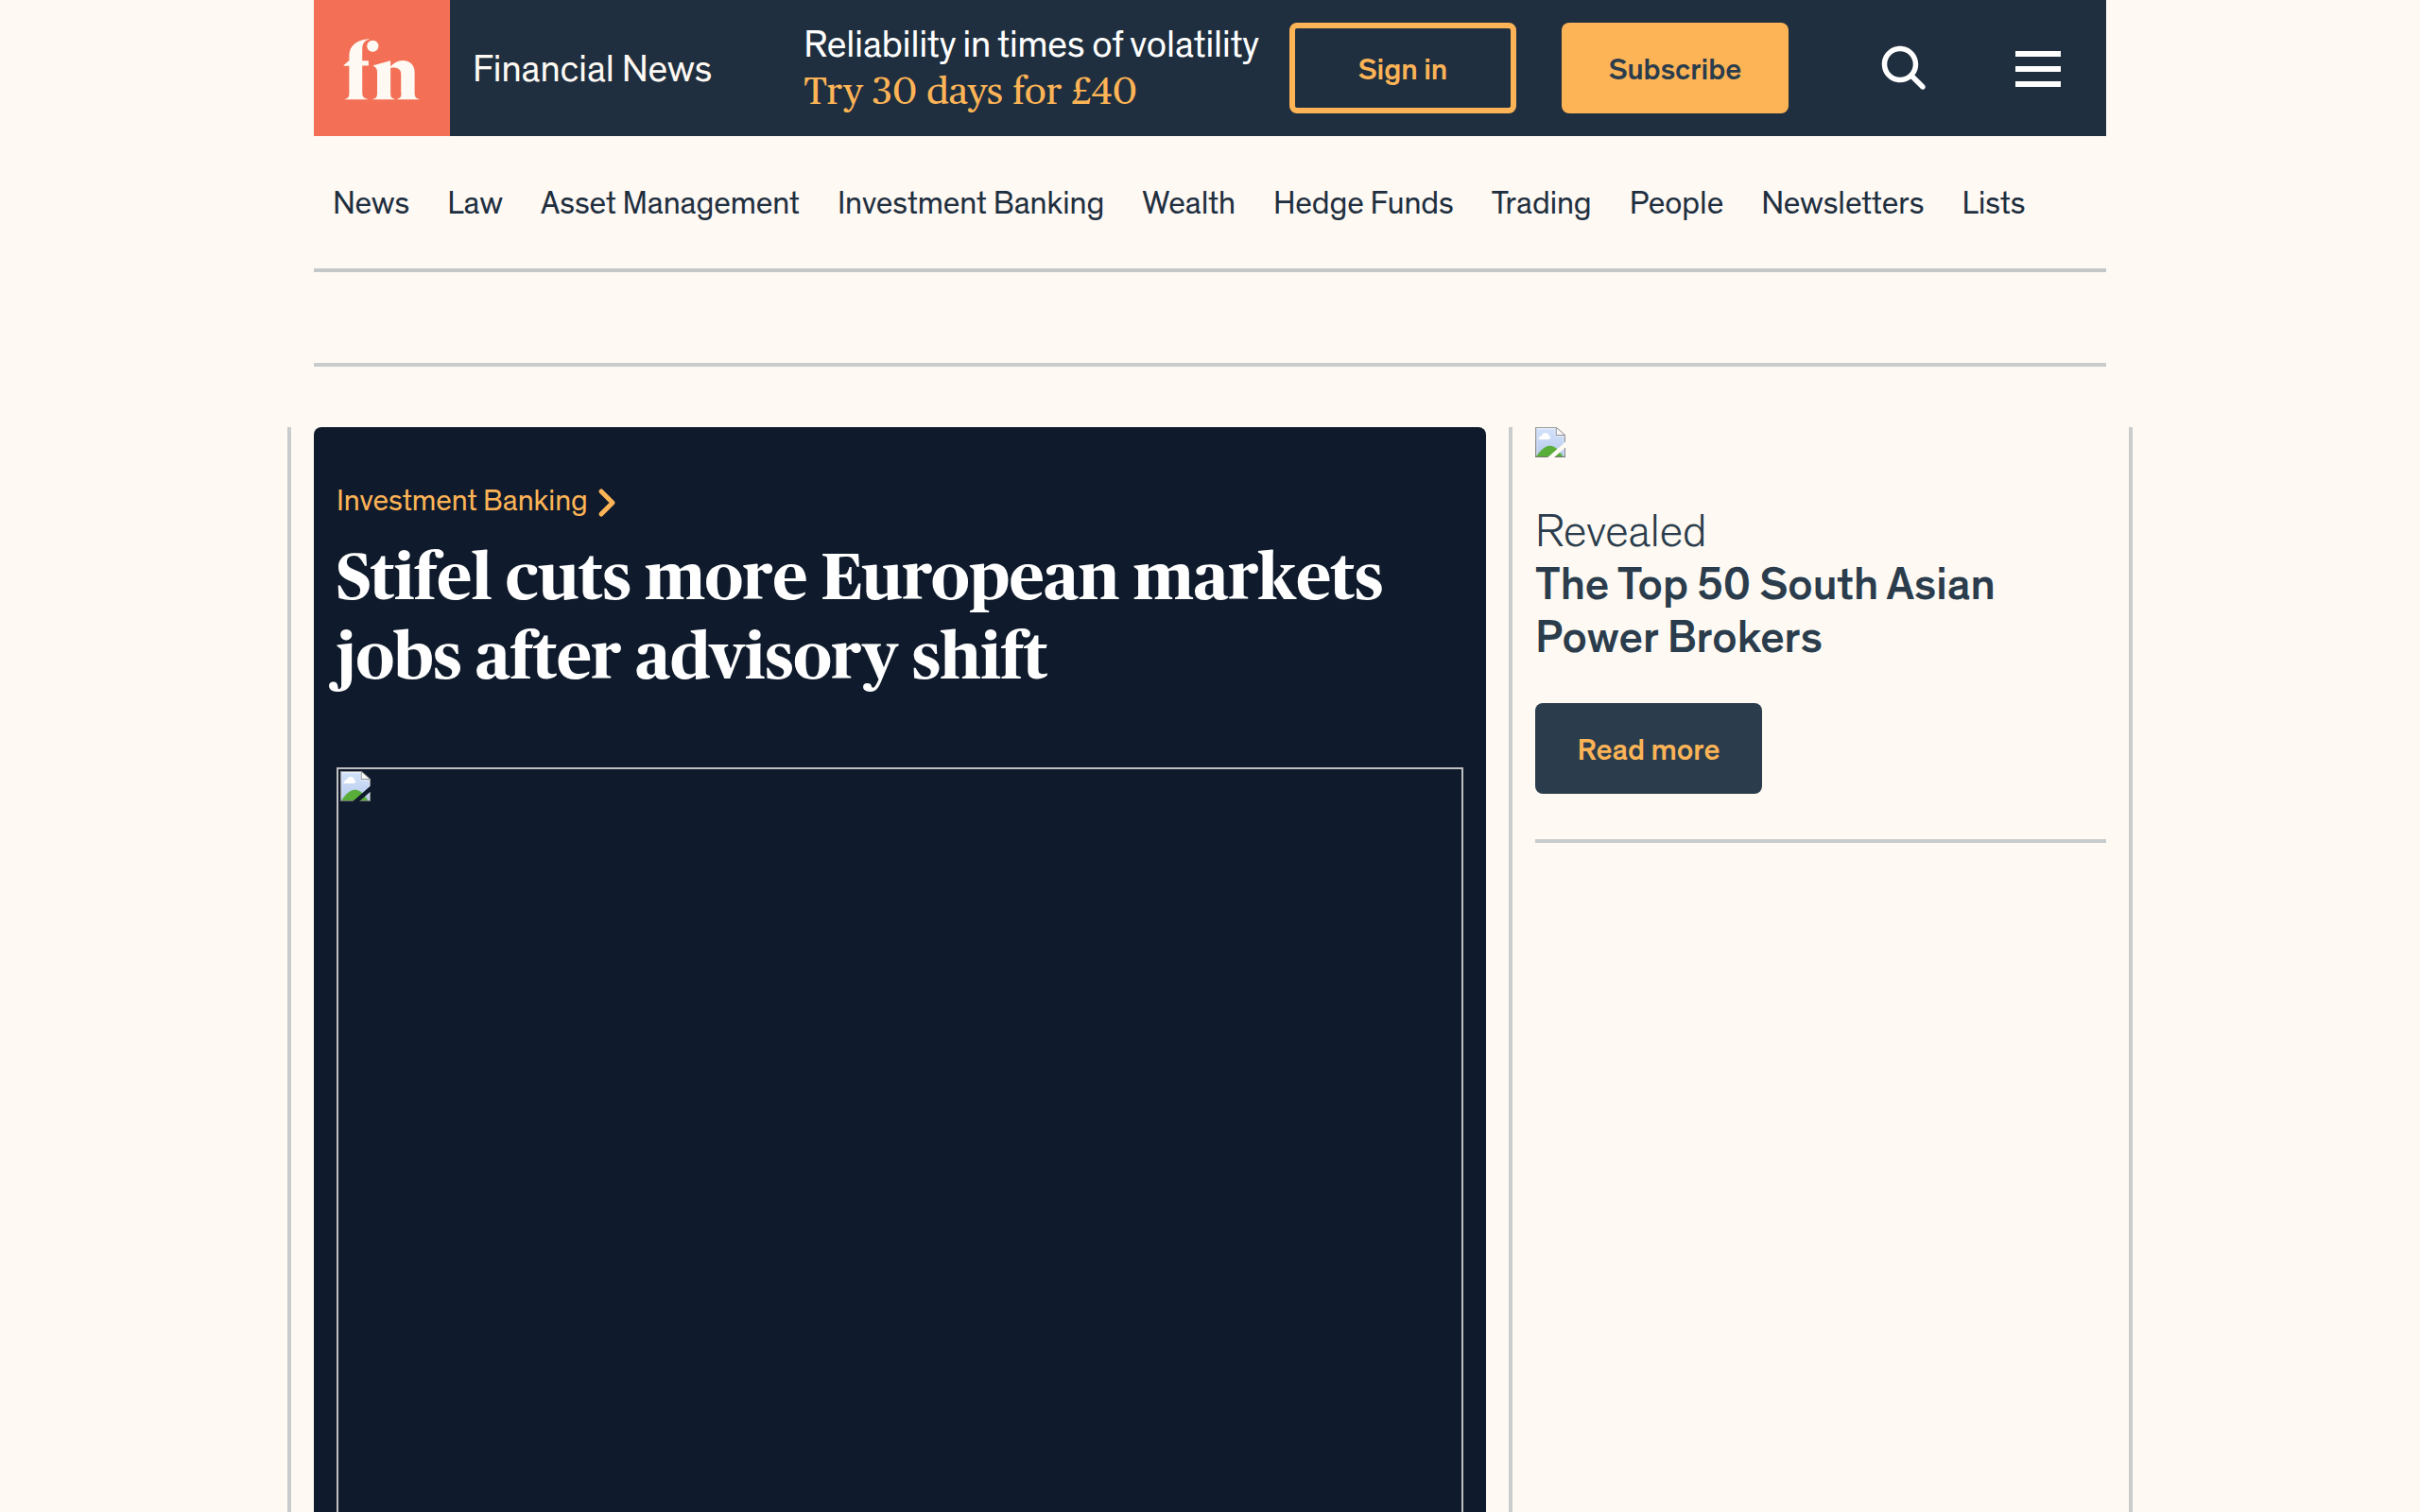The image size is (2420, 1512).
Task: Open the Lists section
Action: [1992, 203]
